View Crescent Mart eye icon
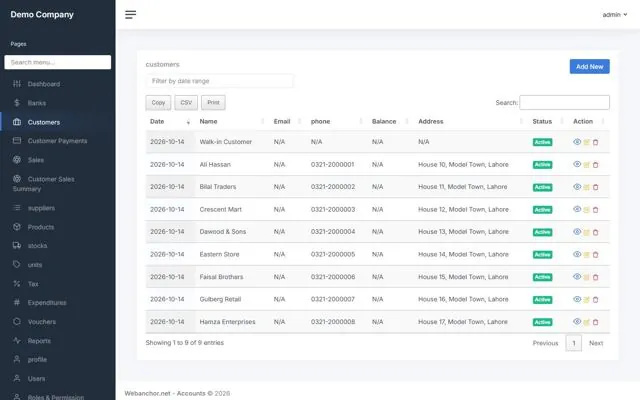This screenshot has width=640, height=400. (577, 209)
